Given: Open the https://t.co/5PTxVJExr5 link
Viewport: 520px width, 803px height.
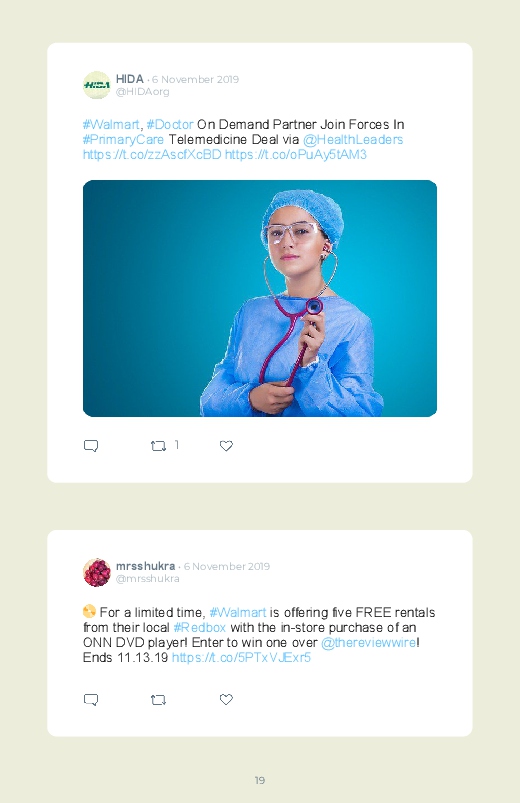Looking at the screenshot, I should [241, 658].
